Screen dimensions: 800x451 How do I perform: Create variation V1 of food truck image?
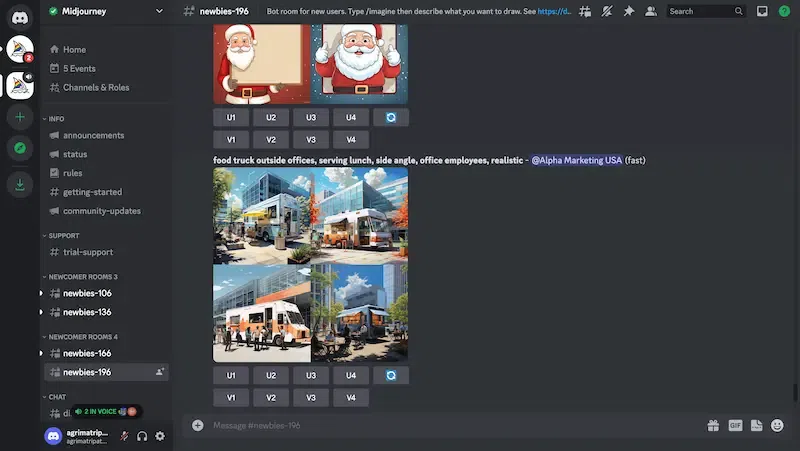tap(231, 398)
